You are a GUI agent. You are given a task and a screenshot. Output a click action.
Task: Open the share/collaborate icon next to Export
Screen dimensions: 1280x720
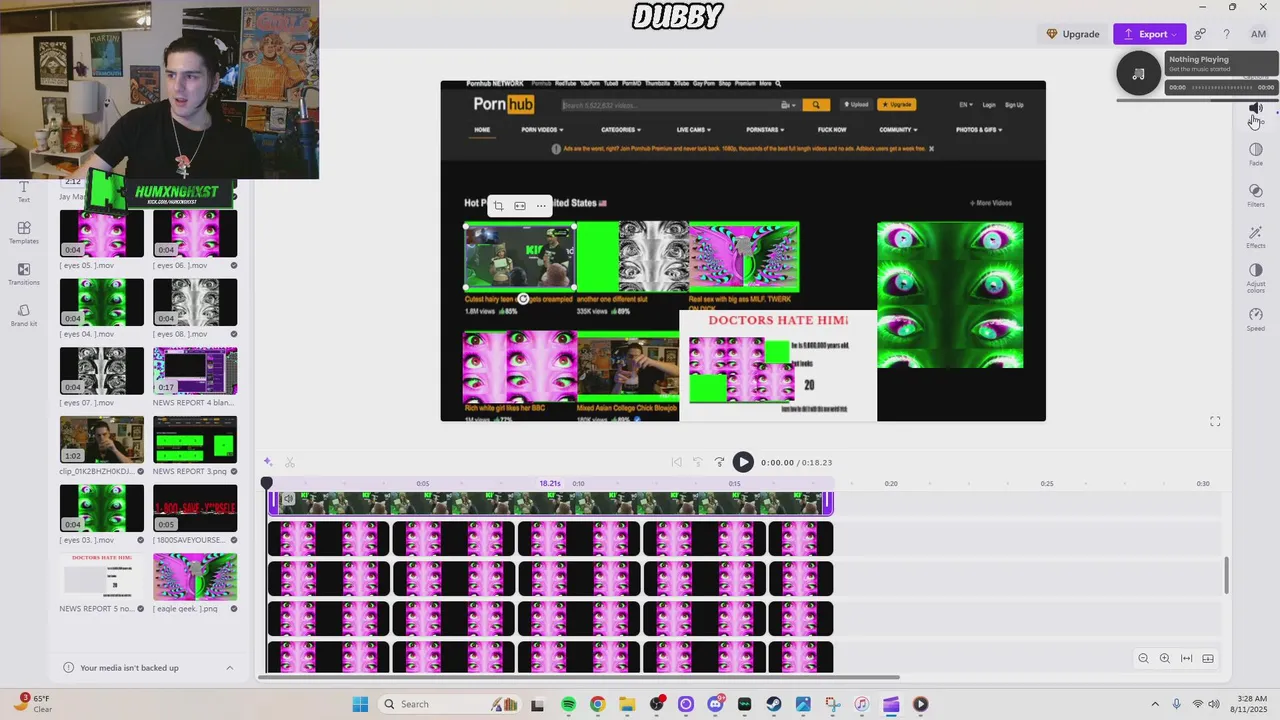1200,34
